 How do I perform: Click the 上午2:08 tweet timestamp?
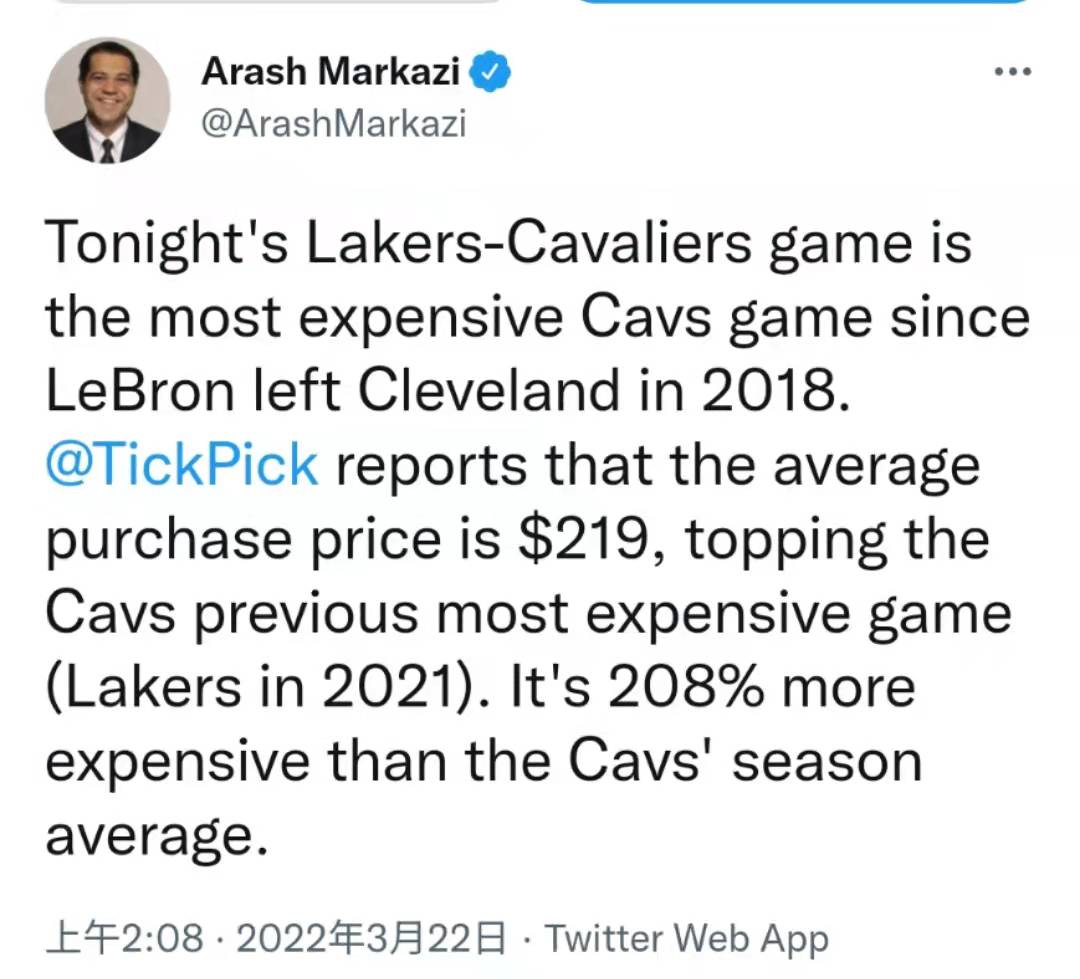point(125,938)
